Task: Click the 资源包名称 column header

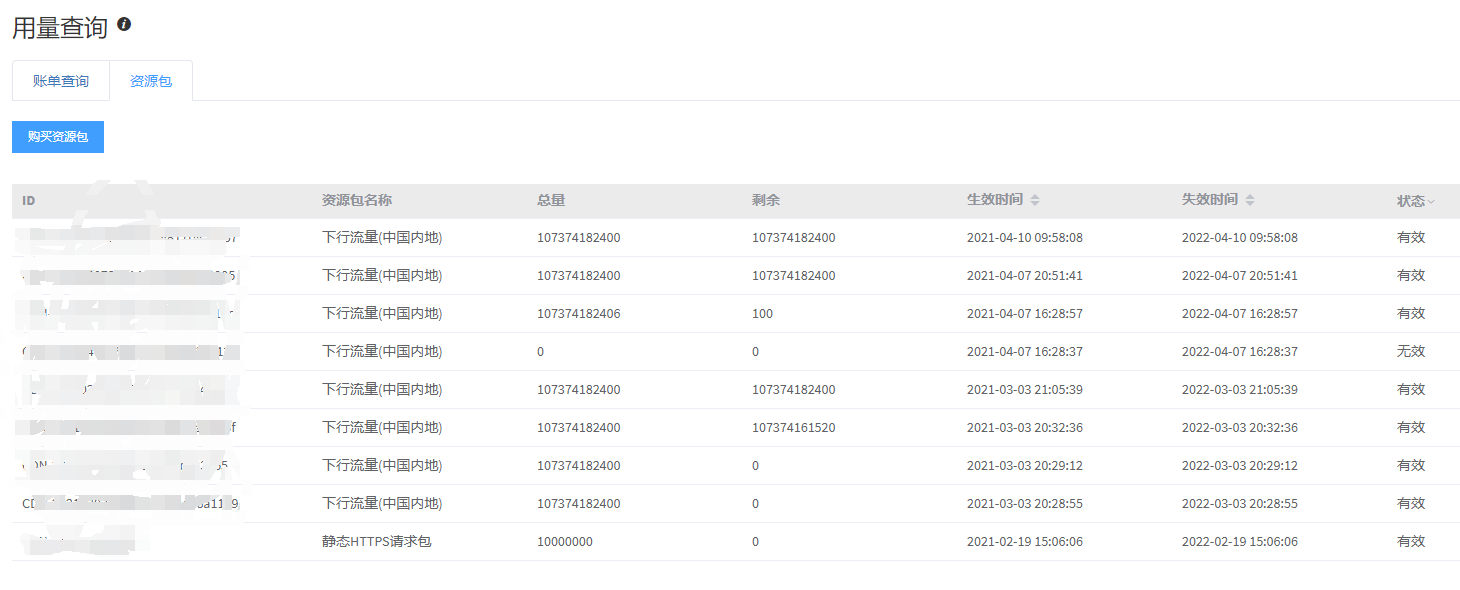Action: pos(357,201)
